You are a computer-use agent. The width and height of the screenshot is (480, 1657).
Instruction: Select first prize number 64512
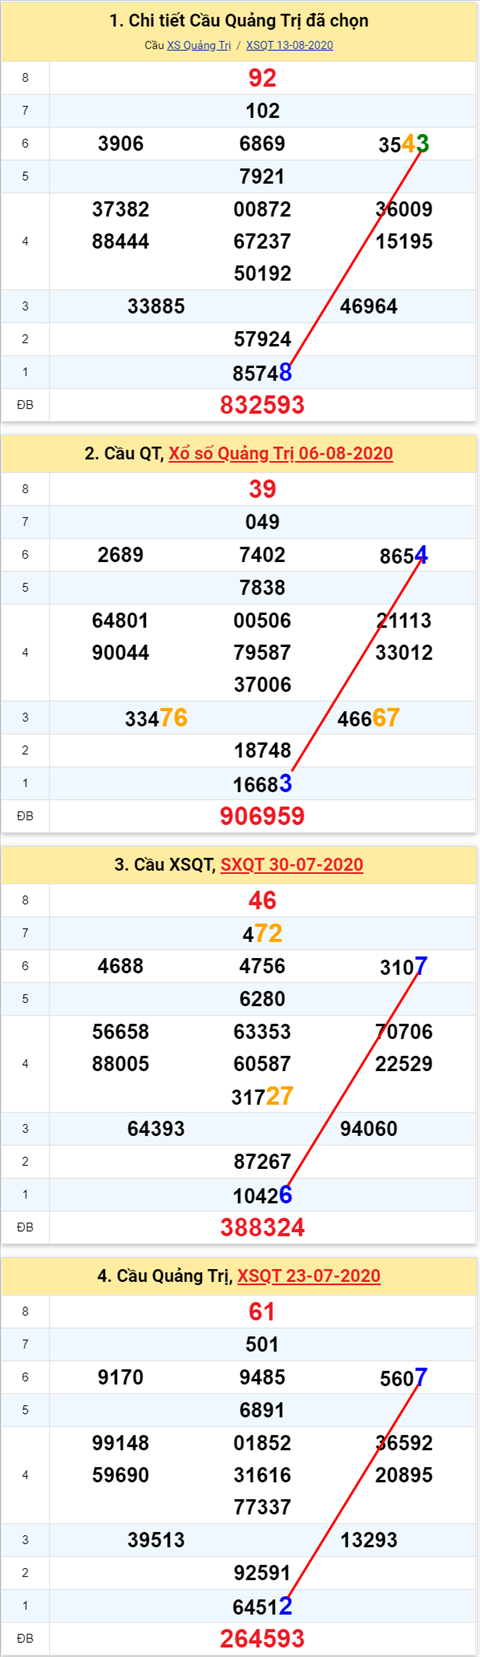pos(262,1605)
